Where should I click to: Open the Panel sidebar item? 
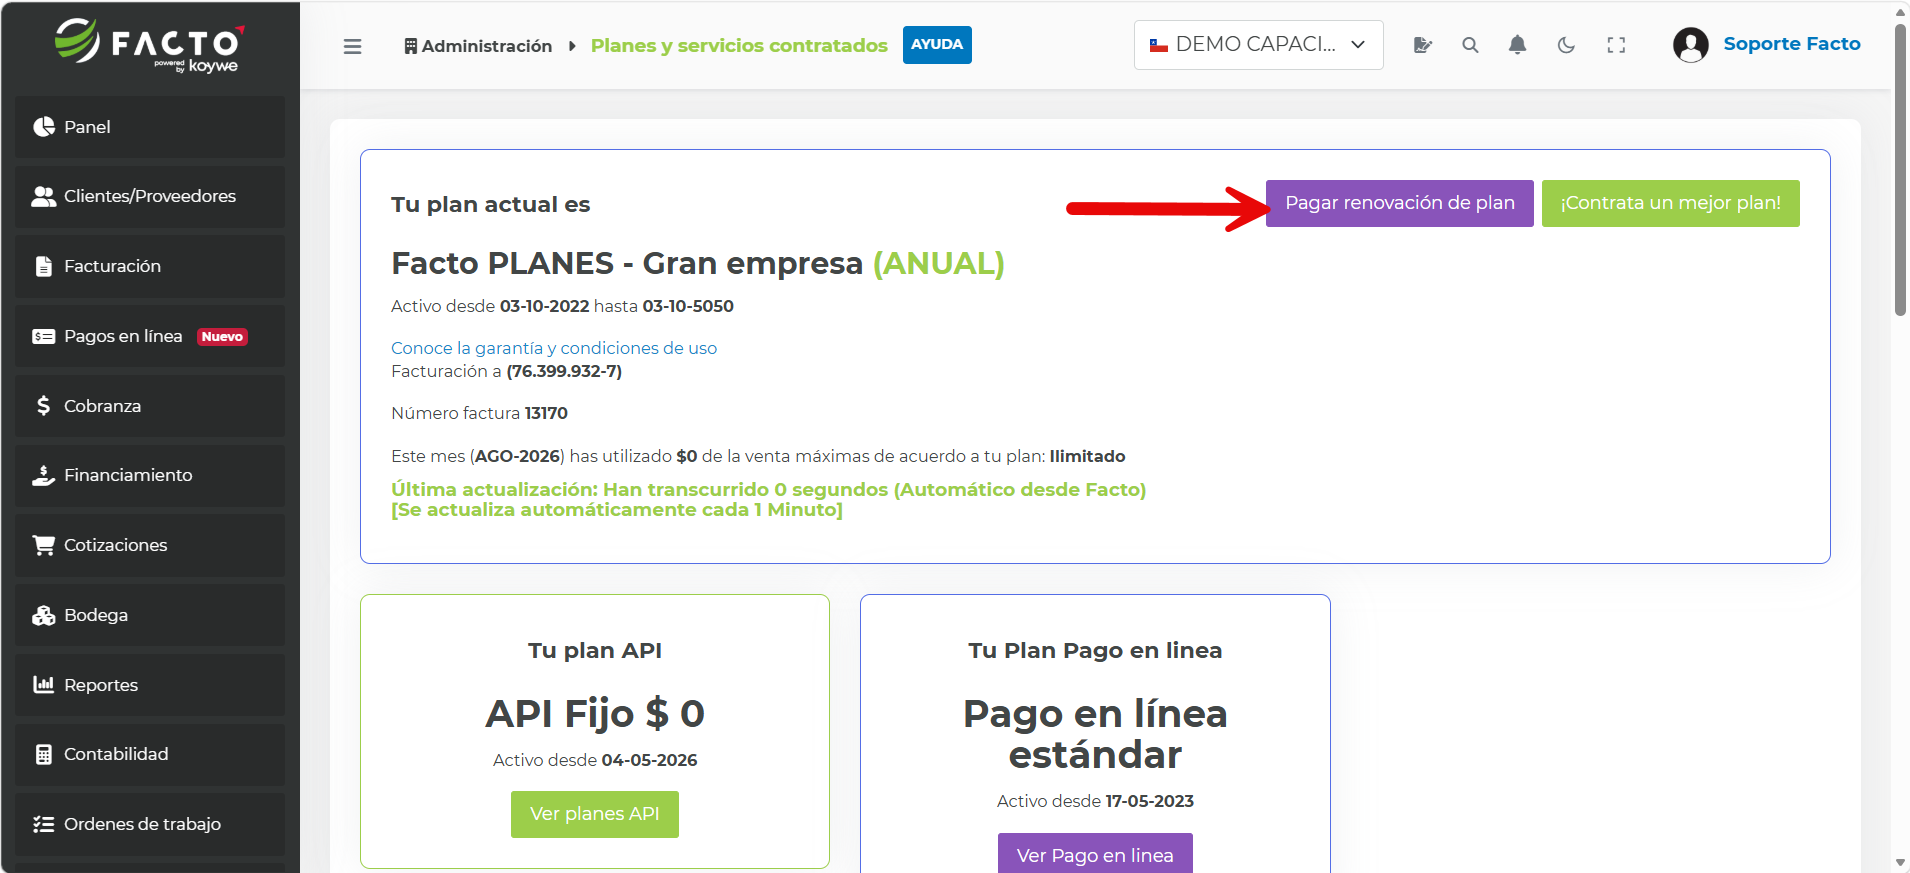point(150,127)
